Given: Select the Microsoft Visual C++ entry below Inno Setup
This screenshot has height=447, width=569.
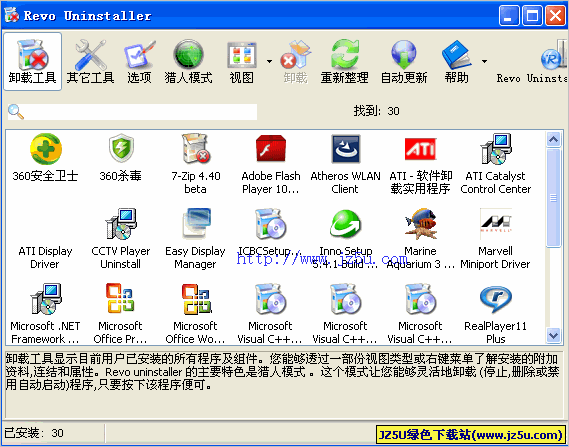Looking at the screenshot, I should coord(345,314).
